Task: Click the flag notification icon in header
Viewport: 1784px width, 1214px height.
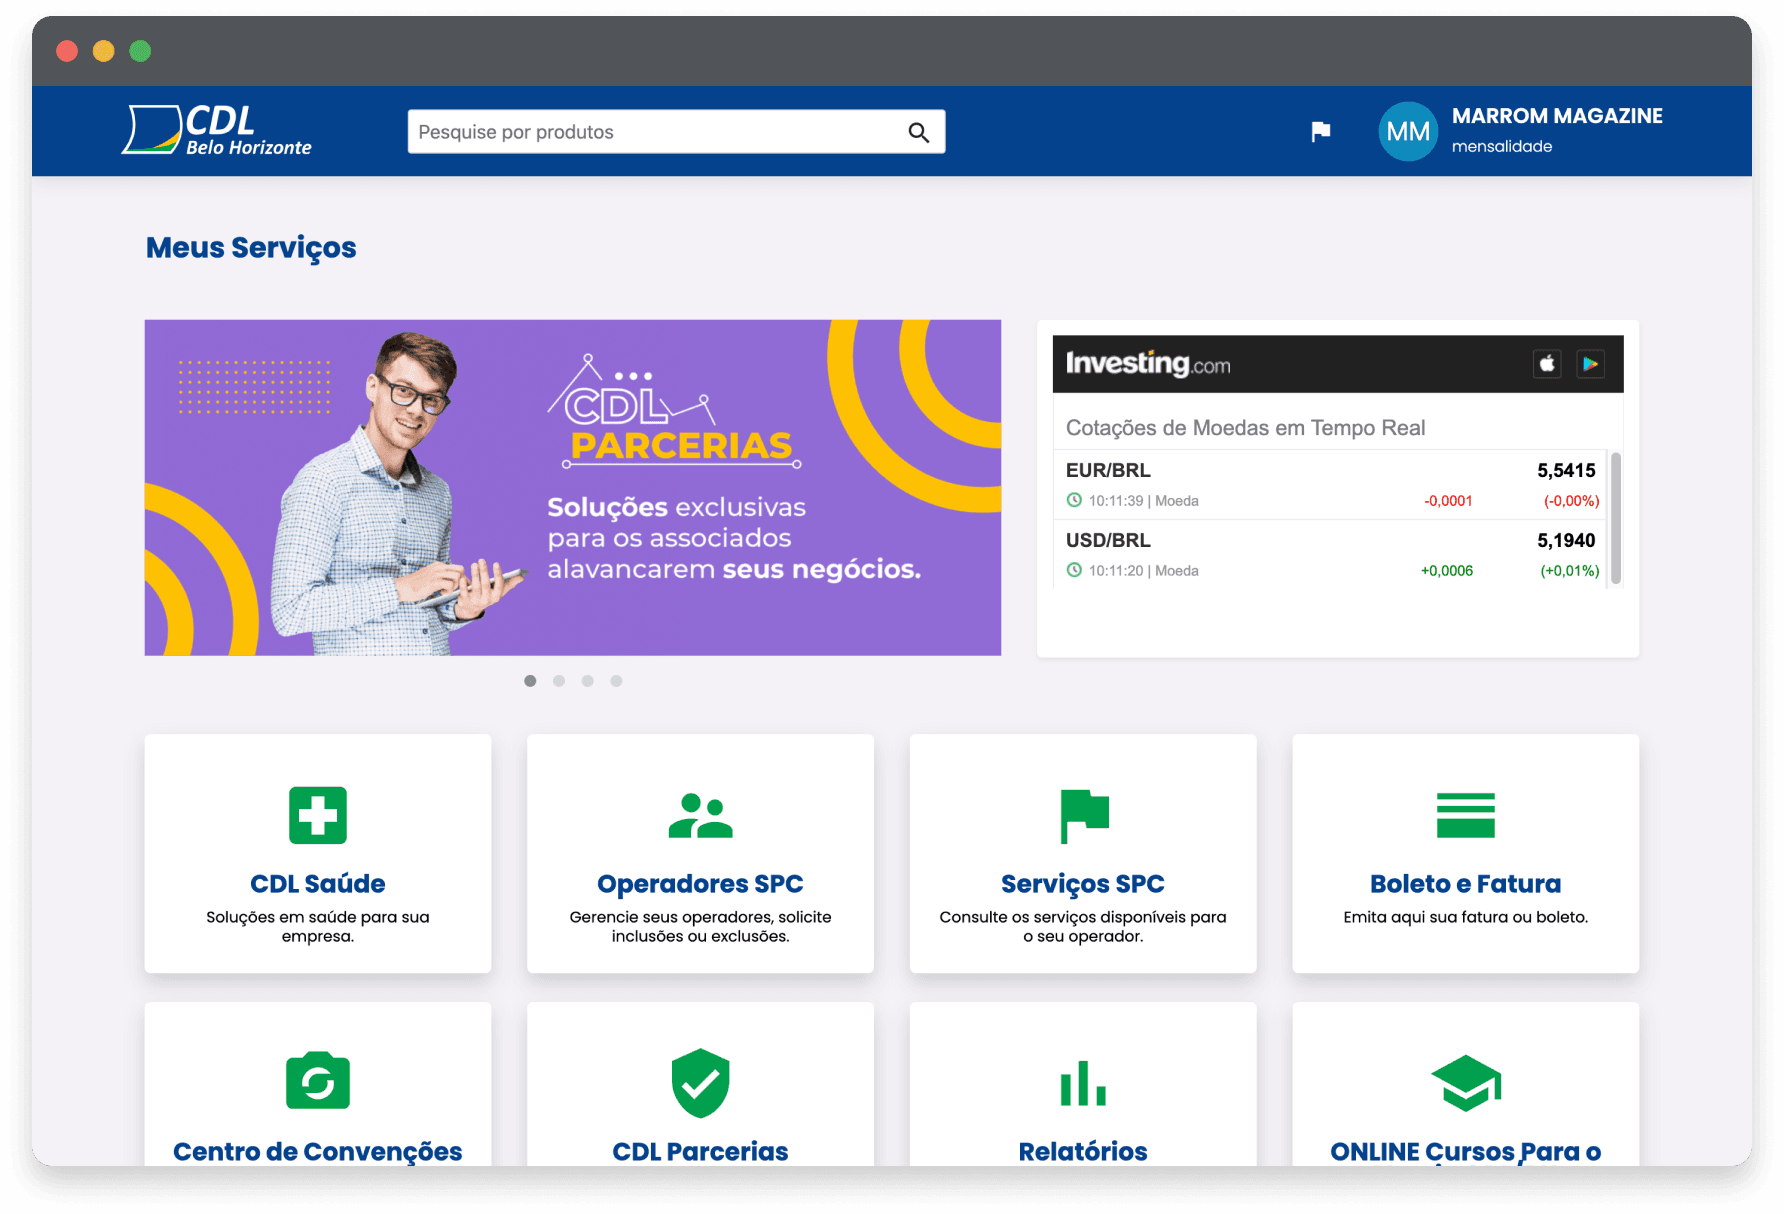Action: pyautogui.click(x=1320, y=132)
